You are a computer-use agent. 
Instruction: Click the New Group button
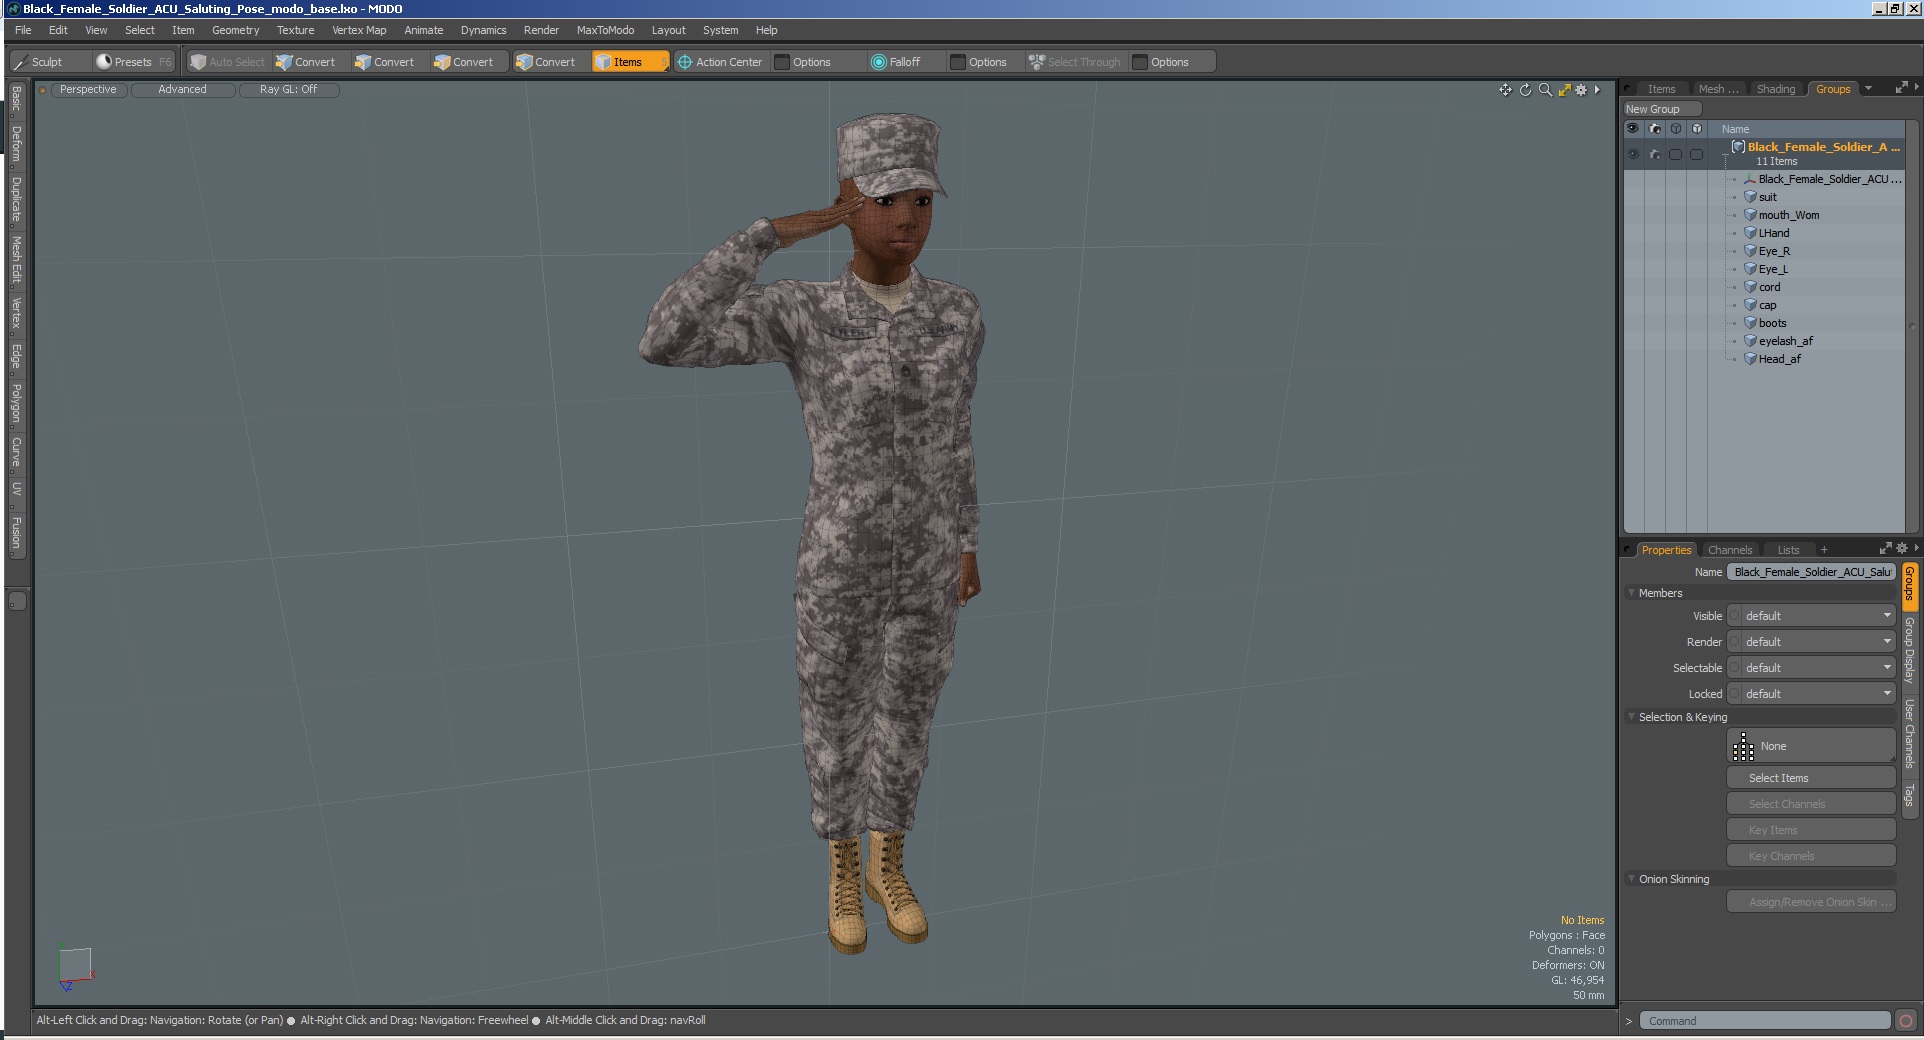1662,109
